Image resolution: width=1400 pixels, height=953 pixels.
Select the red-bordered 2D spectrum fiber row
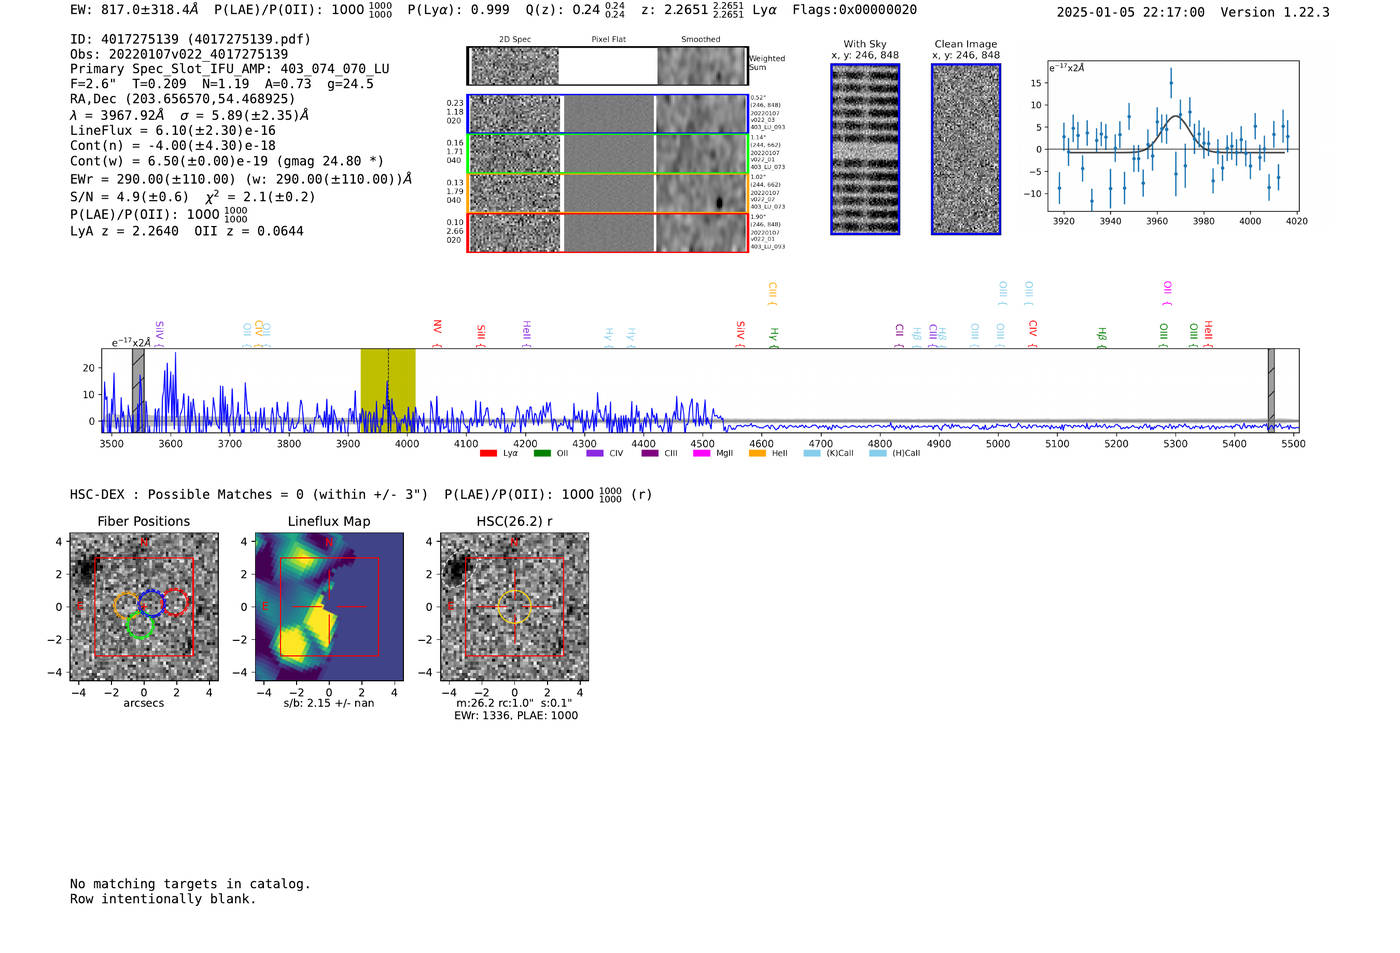point(608,232)
